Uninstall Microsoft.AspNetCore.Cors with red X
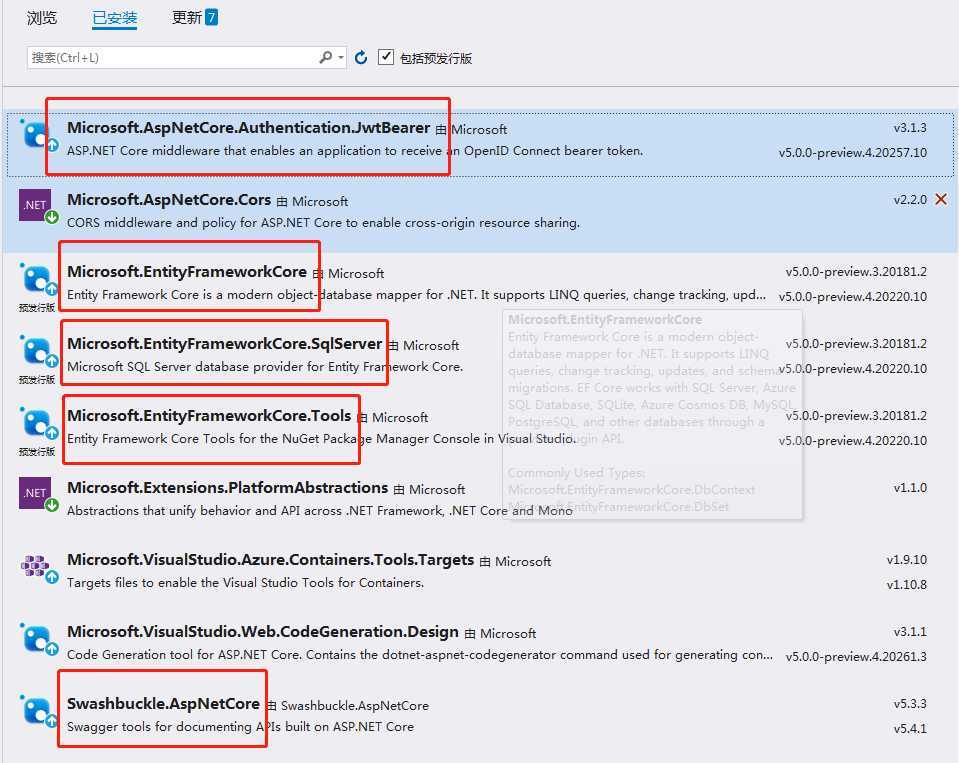This screenshot has width=959, height=763. 941,199
